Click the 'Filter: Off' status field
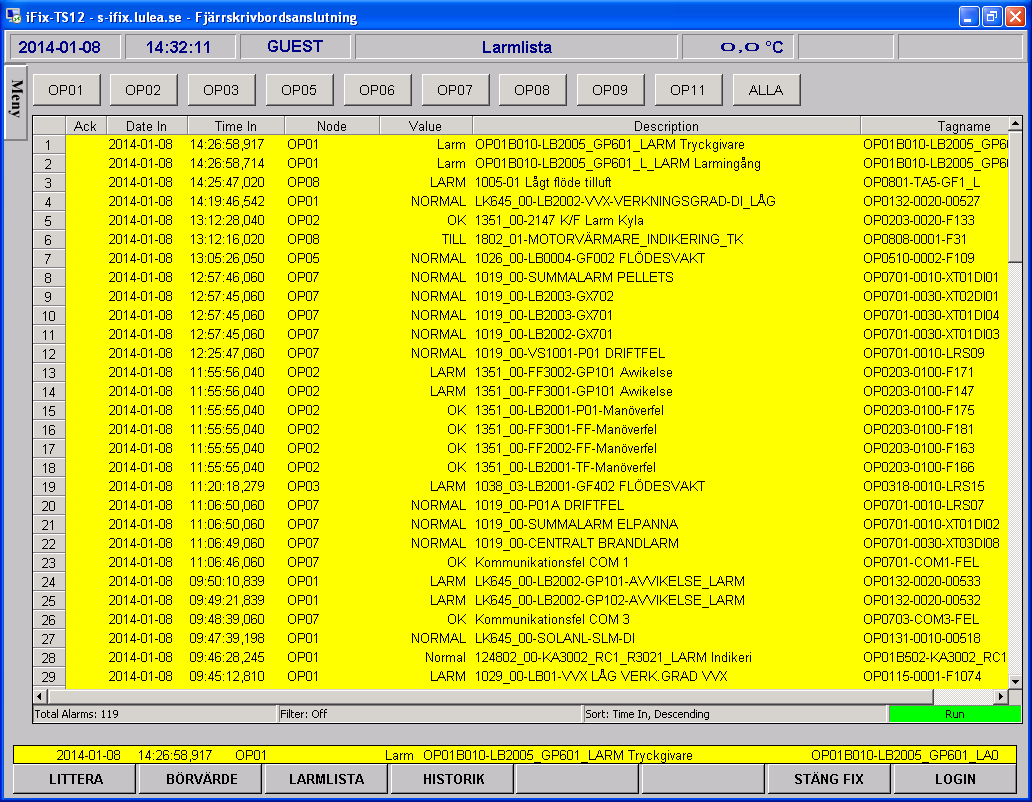 pyautogui.click(x=430, y=714)
